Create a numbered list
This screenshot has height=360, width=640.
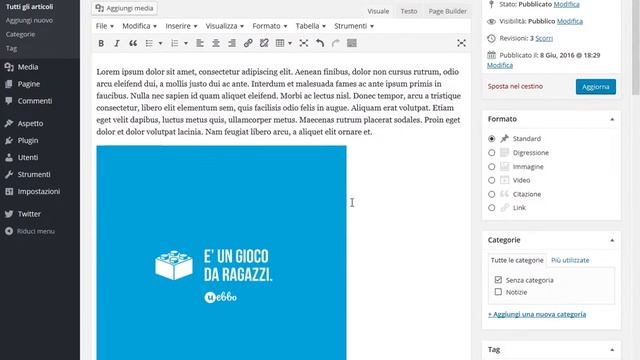[x=175, y=43]
